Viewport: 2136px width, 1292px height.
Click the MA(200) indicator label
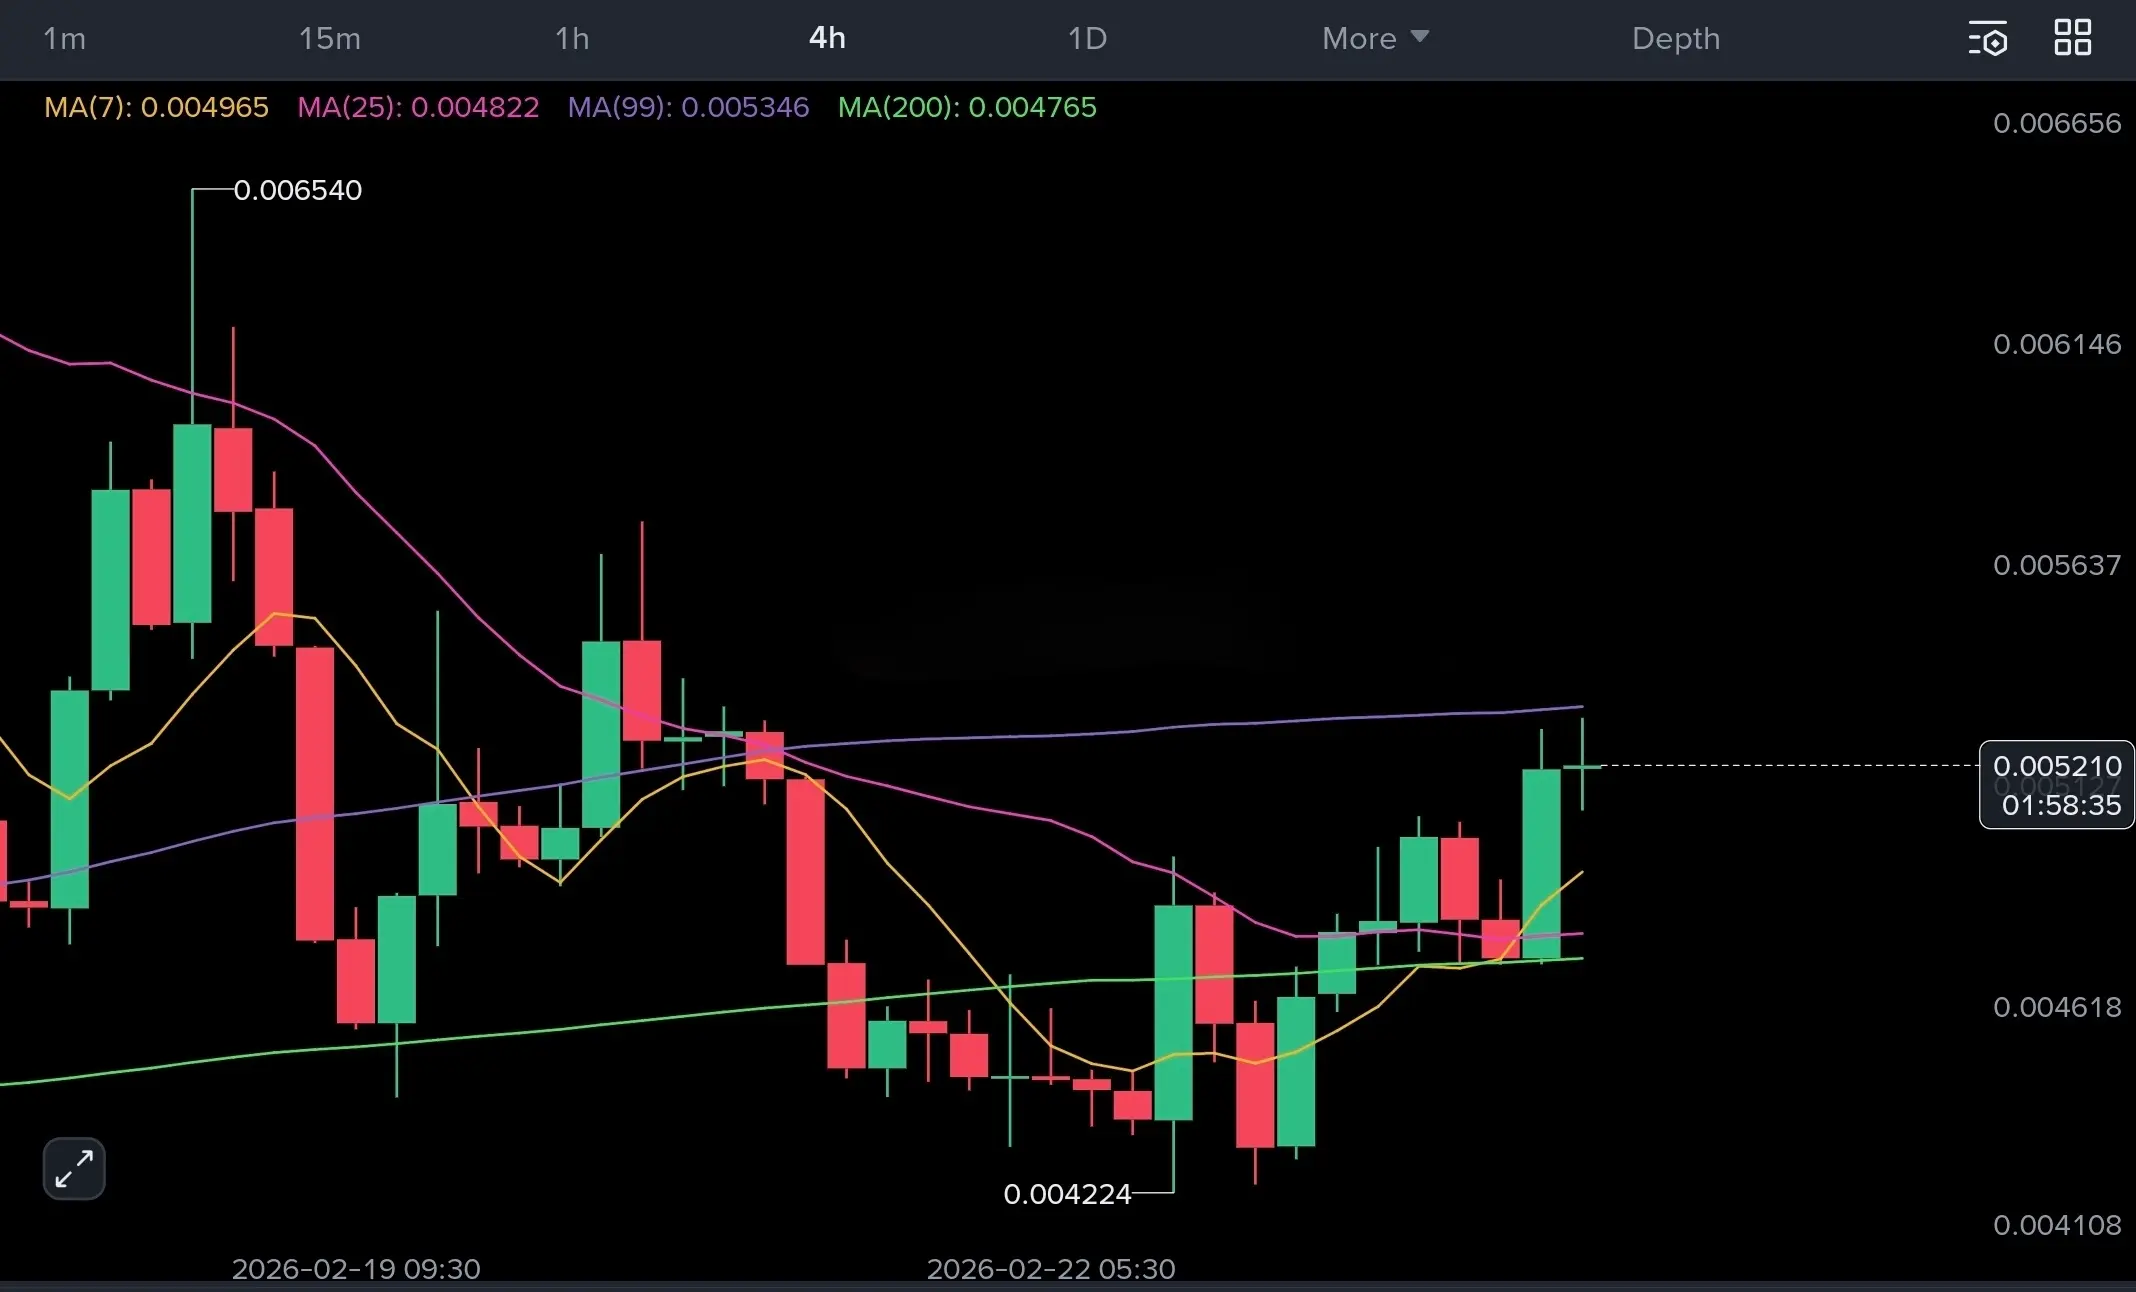click(967, 107)
